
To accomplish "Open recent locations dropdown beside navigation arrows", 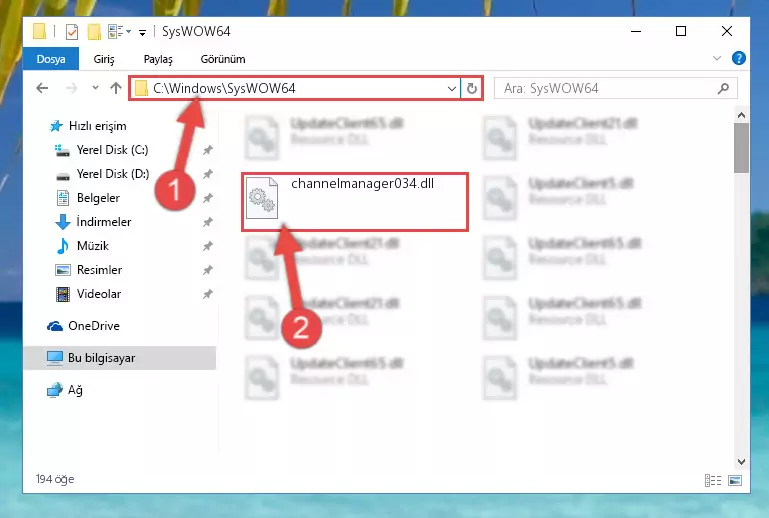I will [x=95, y=88].
